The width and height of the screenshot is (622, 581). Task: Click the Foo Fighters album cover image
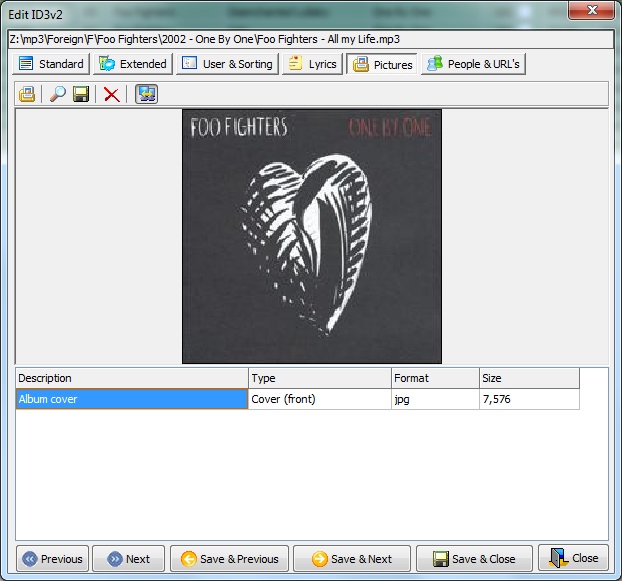coord(312,236)
